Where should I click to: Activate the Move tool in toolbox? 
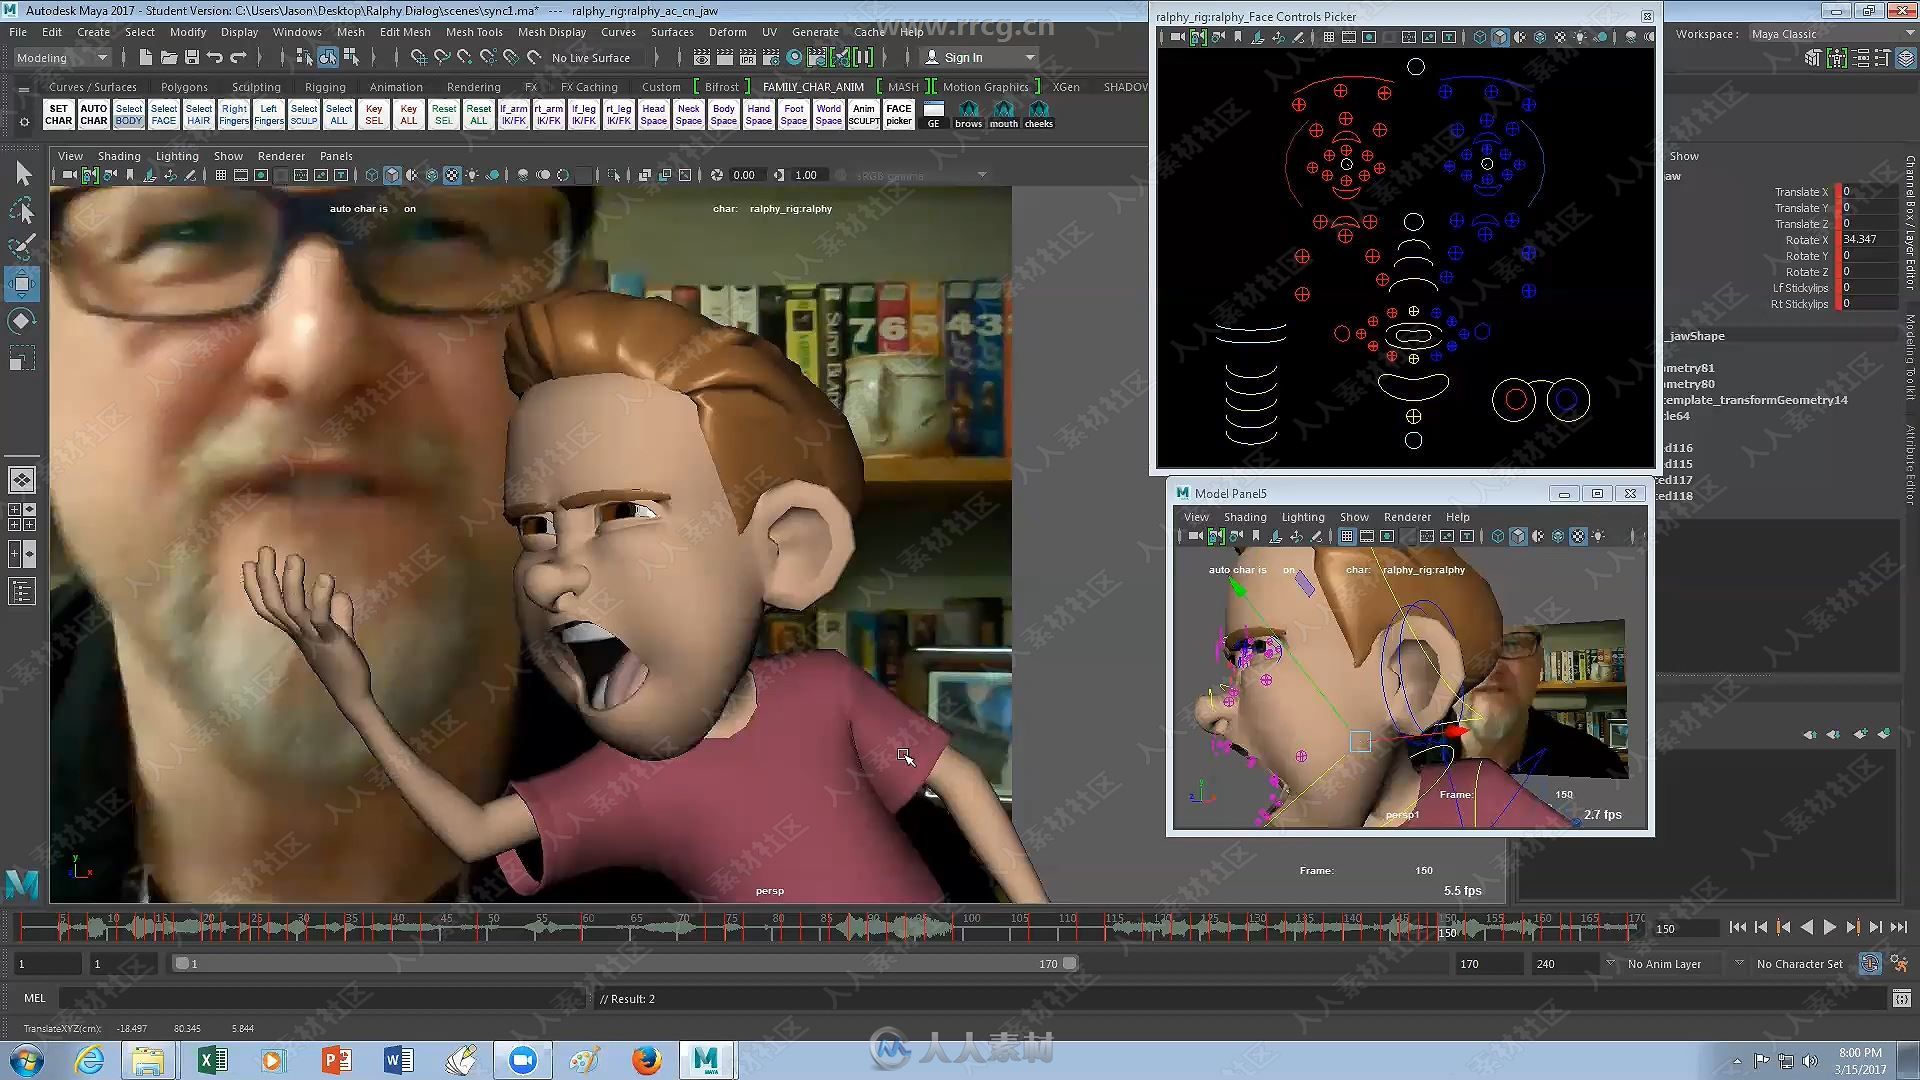click(x=22, y=284)
